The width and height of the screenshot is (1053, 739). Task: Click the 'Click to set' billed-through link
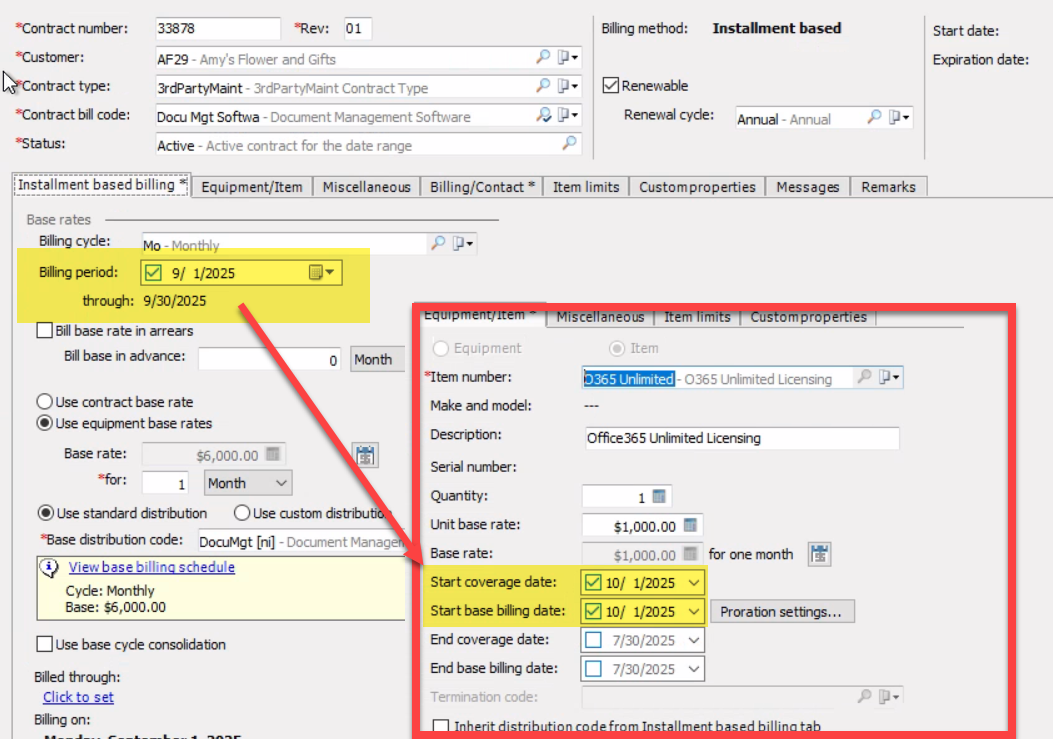[79, 697]
